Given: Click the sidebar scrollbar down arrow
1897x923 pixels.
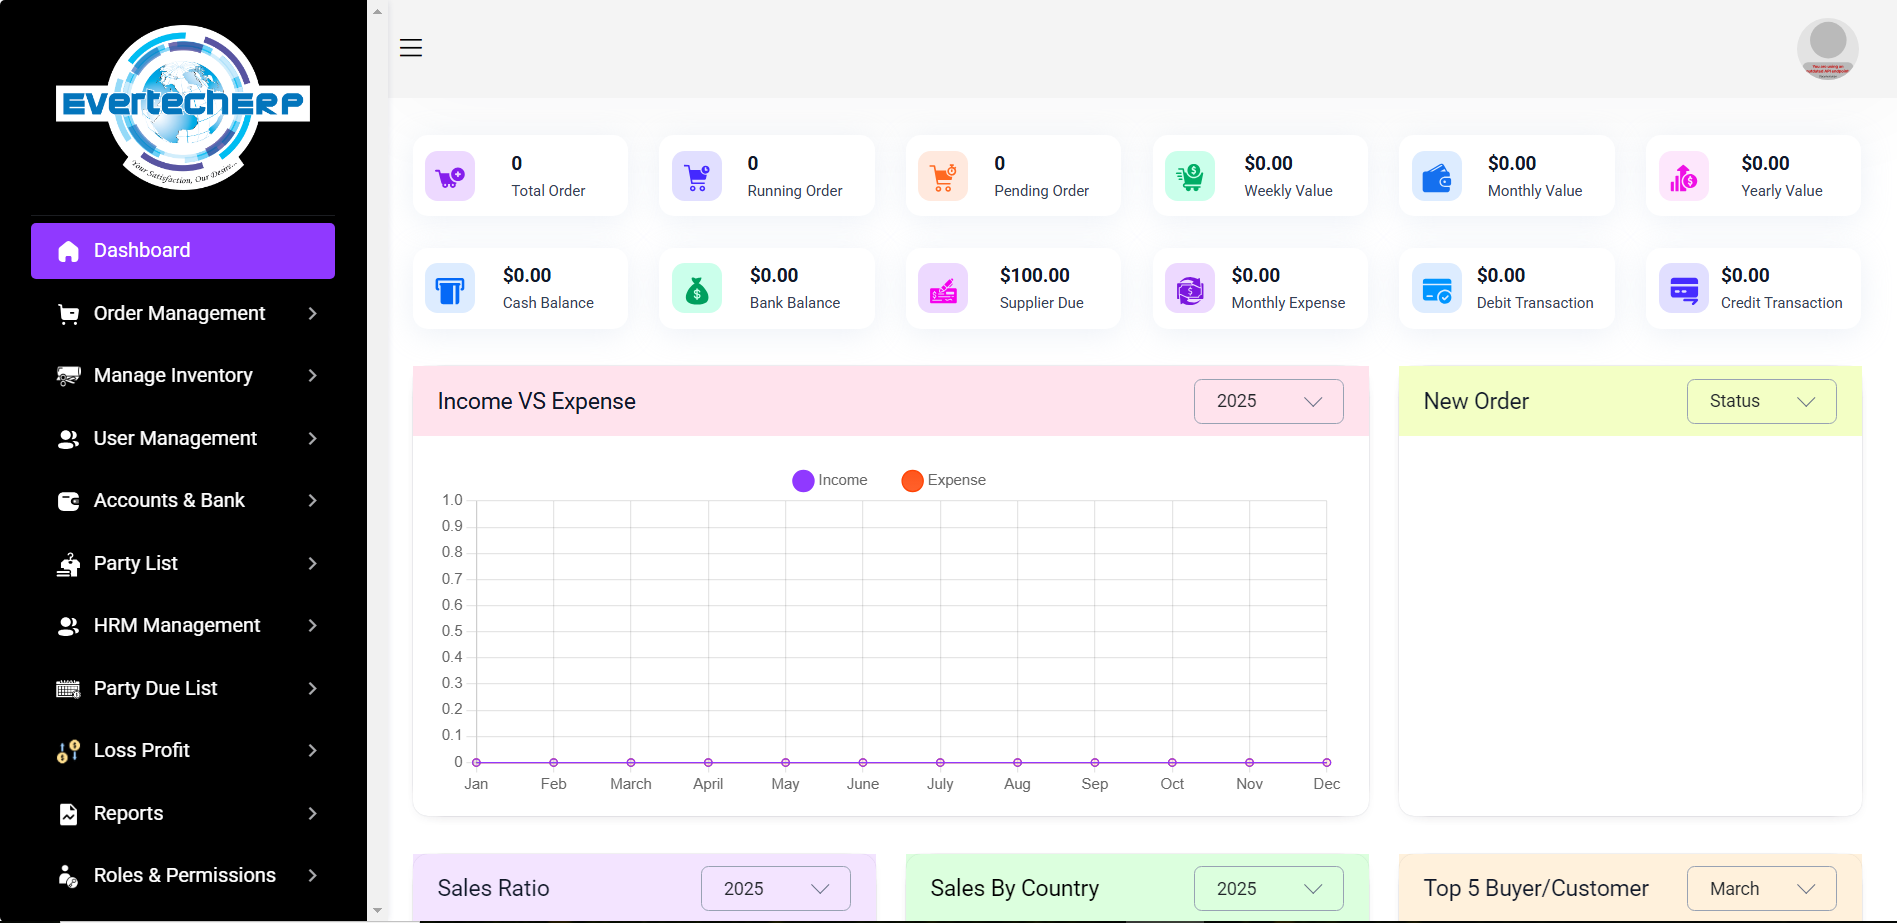Looking at the screenshot, I should pyautogui.click(x=377, y=911).
